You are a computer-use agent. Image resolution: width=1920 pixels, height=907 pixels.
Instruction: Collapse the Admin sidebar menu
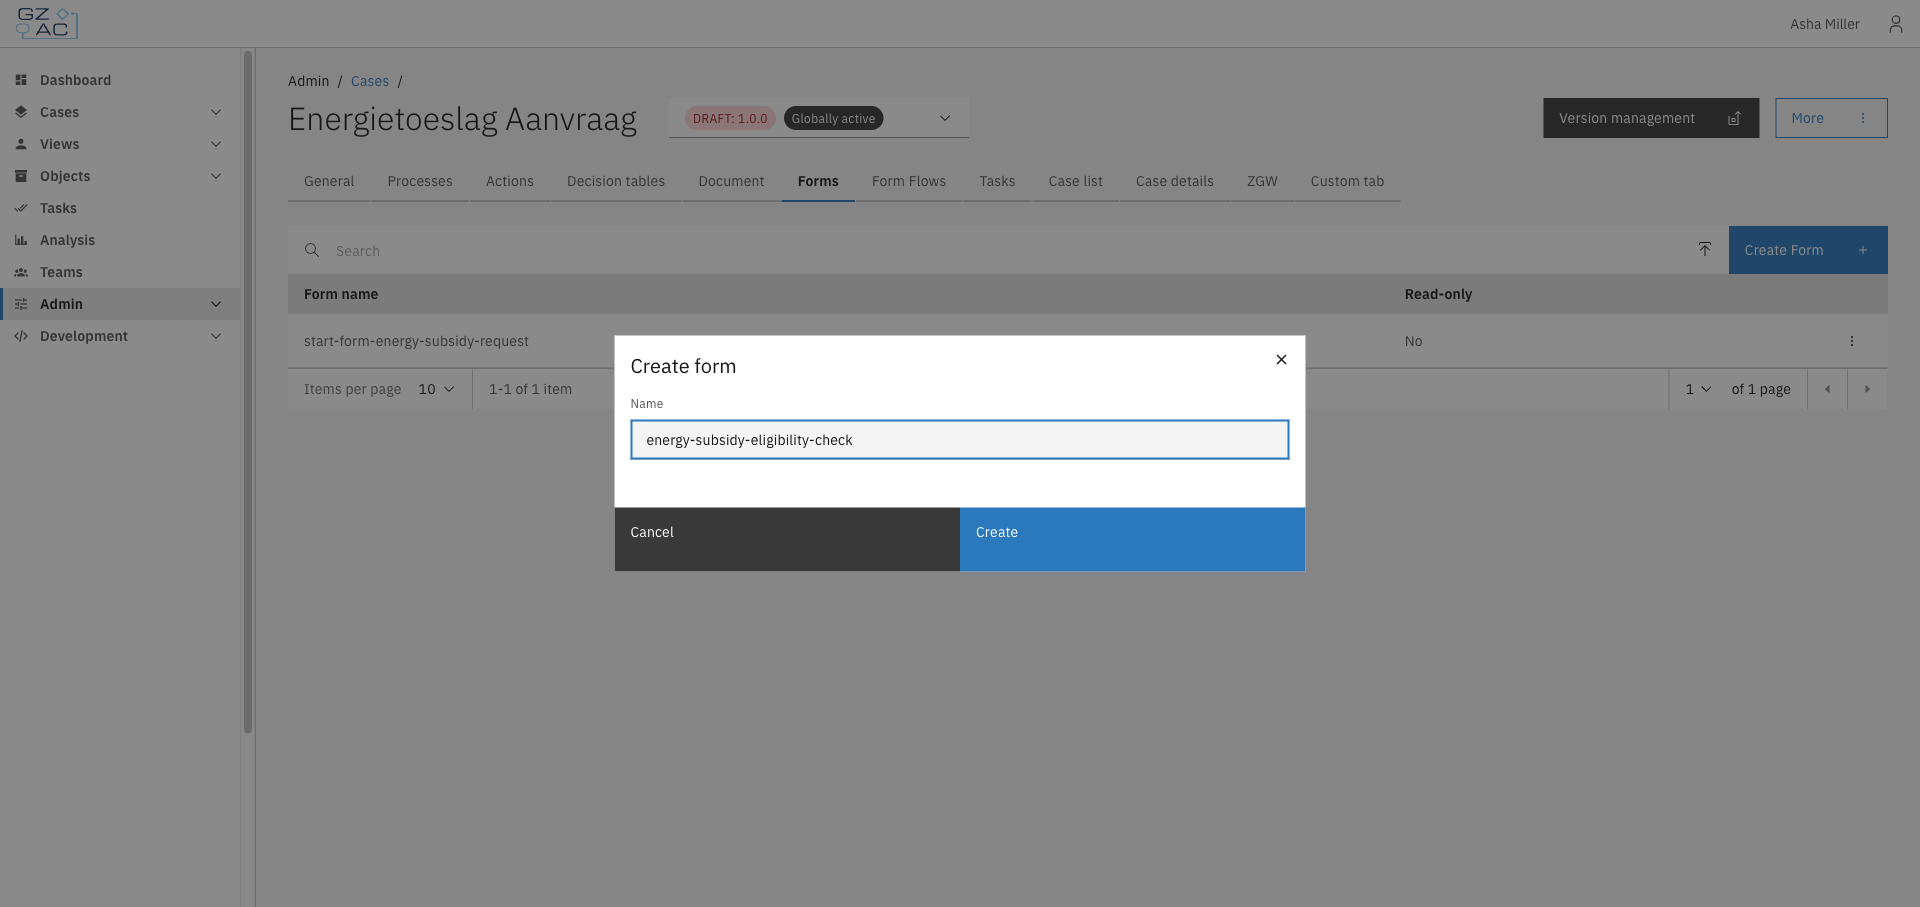(x=216, y=304)
